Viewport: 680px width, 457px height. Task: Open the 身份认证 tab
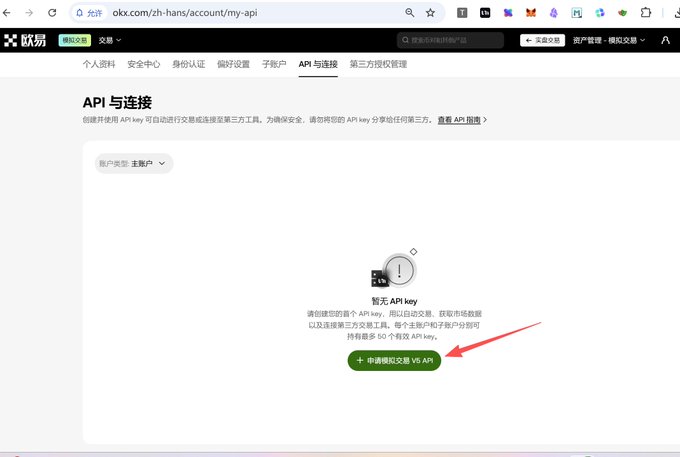[x=189, y=64]
